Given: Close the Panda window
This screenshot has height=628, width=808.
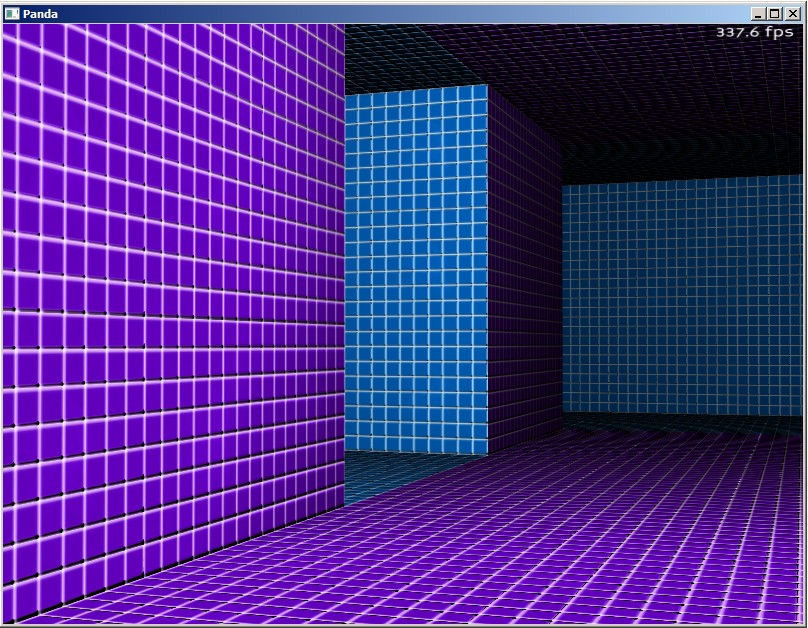Looking at the screenshot, I should tap(793, 13).
